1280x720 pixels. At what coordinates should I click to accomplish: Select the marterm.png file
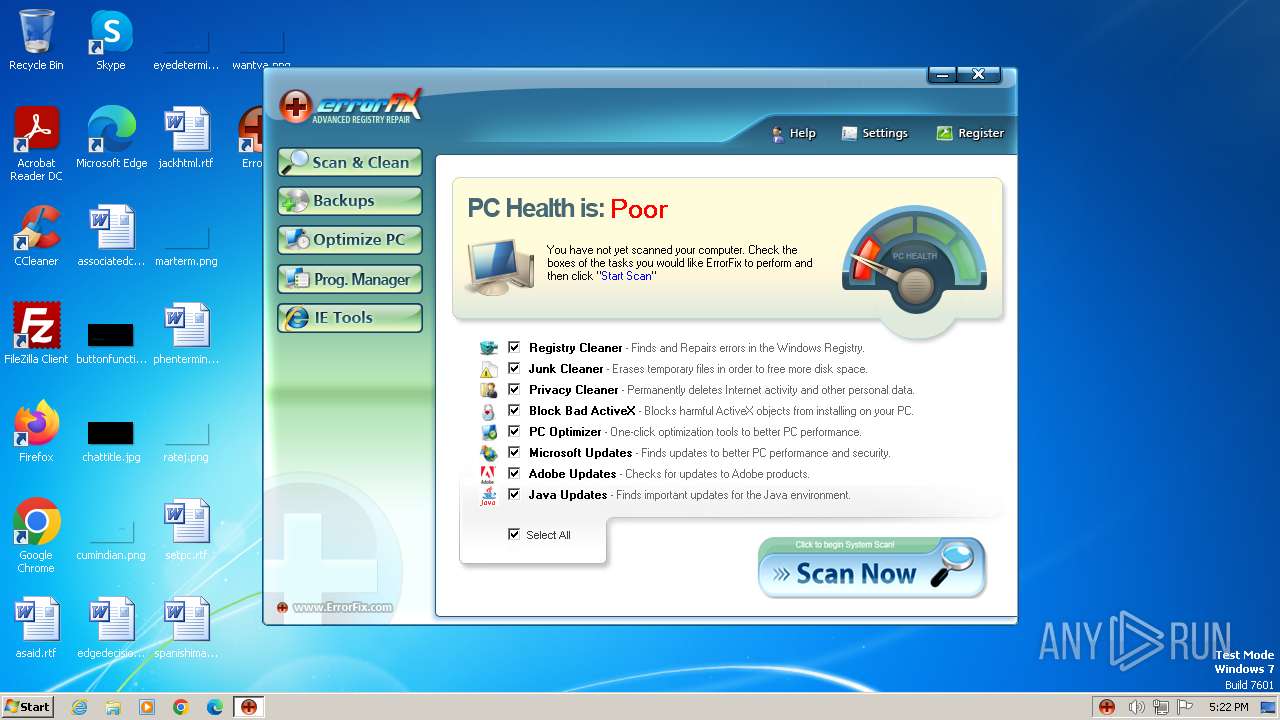pyautogui.click(x=186, y=247)
